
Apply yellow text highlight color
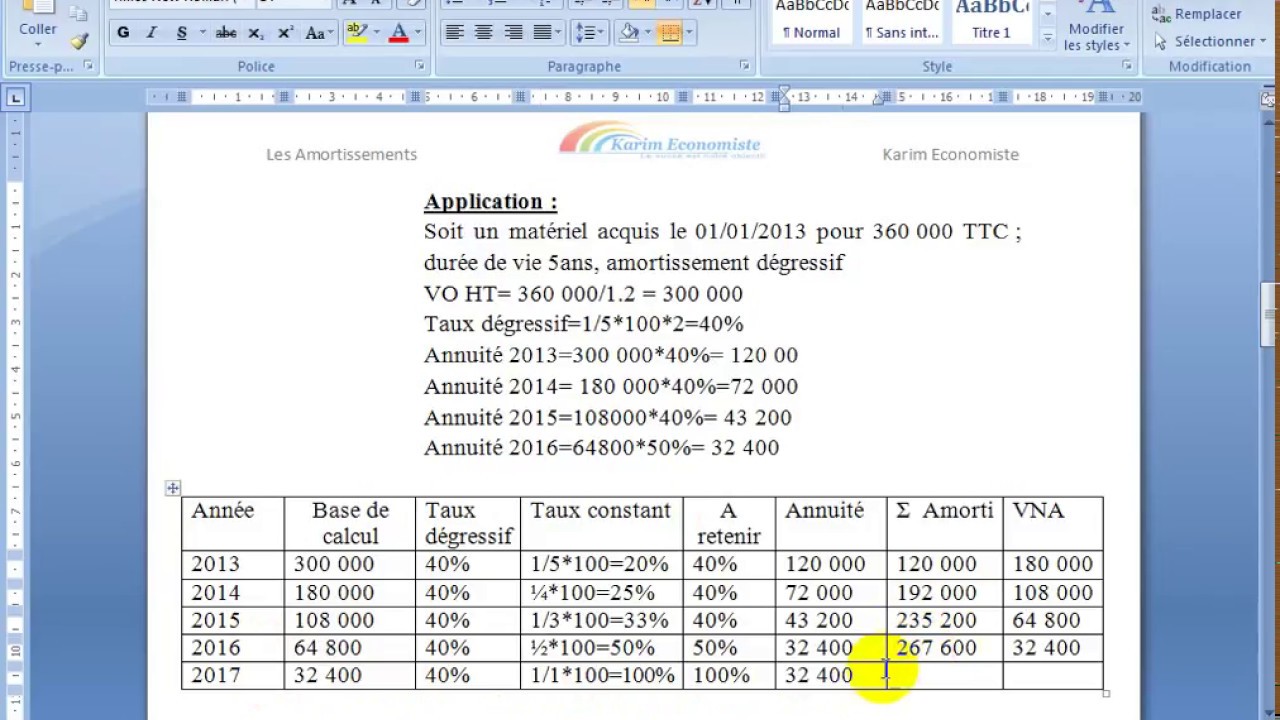[x=356, y=33]
